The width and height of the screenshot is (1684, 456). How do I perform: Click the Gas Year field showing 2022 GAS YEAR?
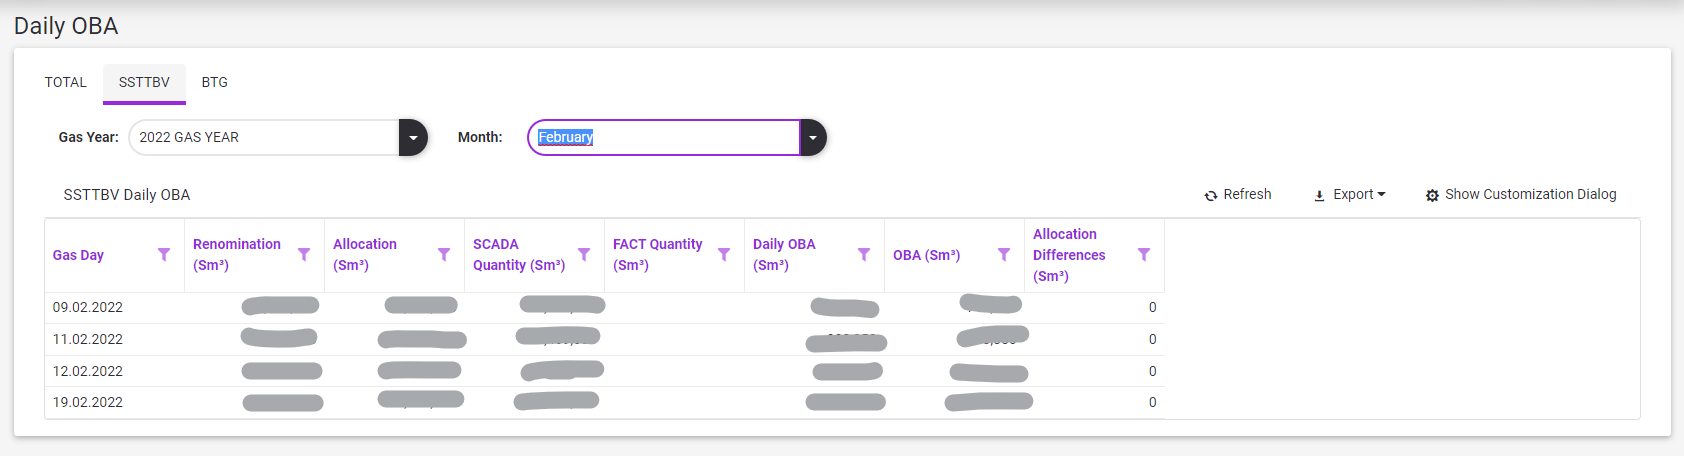264,138
